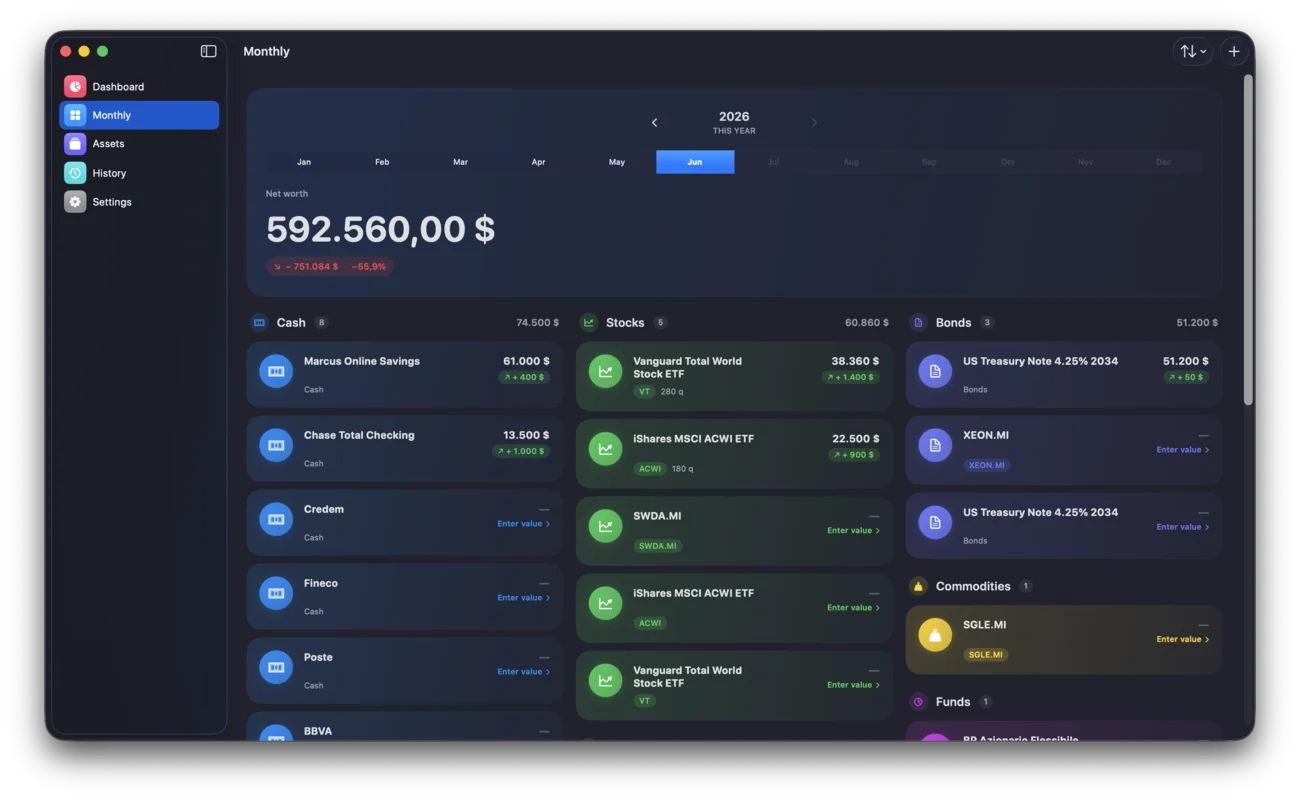Click the XEON.MI ticker badge
The height and width of the screenshot is (800, 1300).
click(986, 465)
